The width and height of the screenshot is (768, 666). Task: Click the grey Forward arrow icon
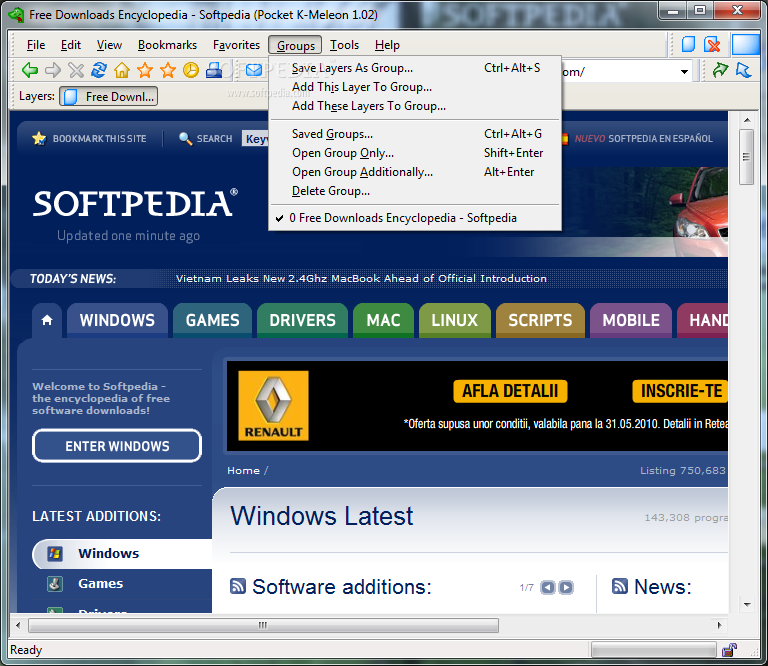(x=53, y=71)
